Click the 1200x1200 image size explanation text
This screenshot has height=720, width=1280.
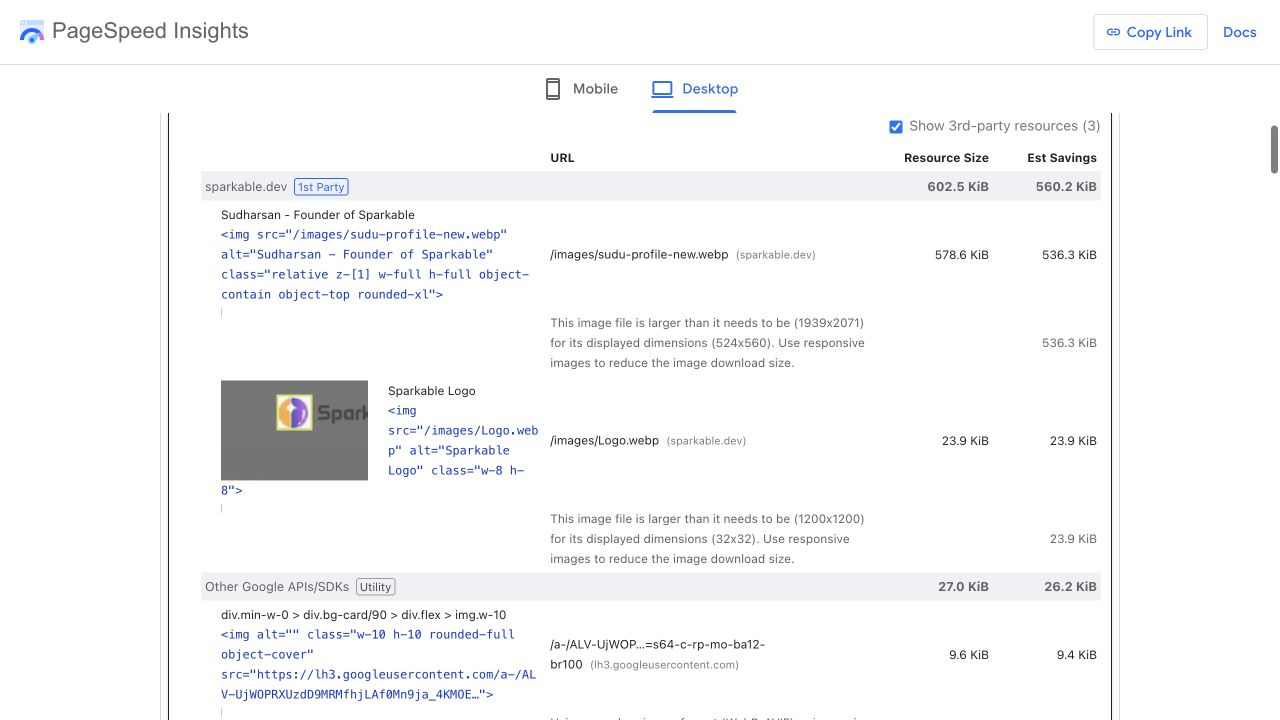tap(707, 539)
